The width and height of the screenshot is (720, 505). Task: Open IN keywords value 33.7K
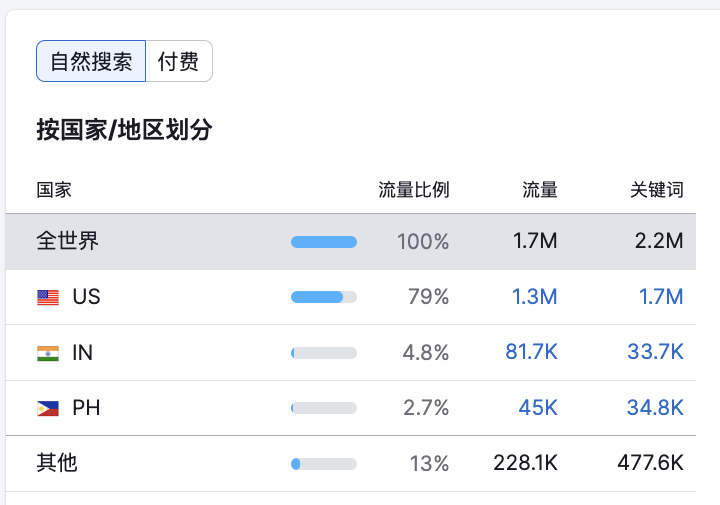(x=654, y=353)
